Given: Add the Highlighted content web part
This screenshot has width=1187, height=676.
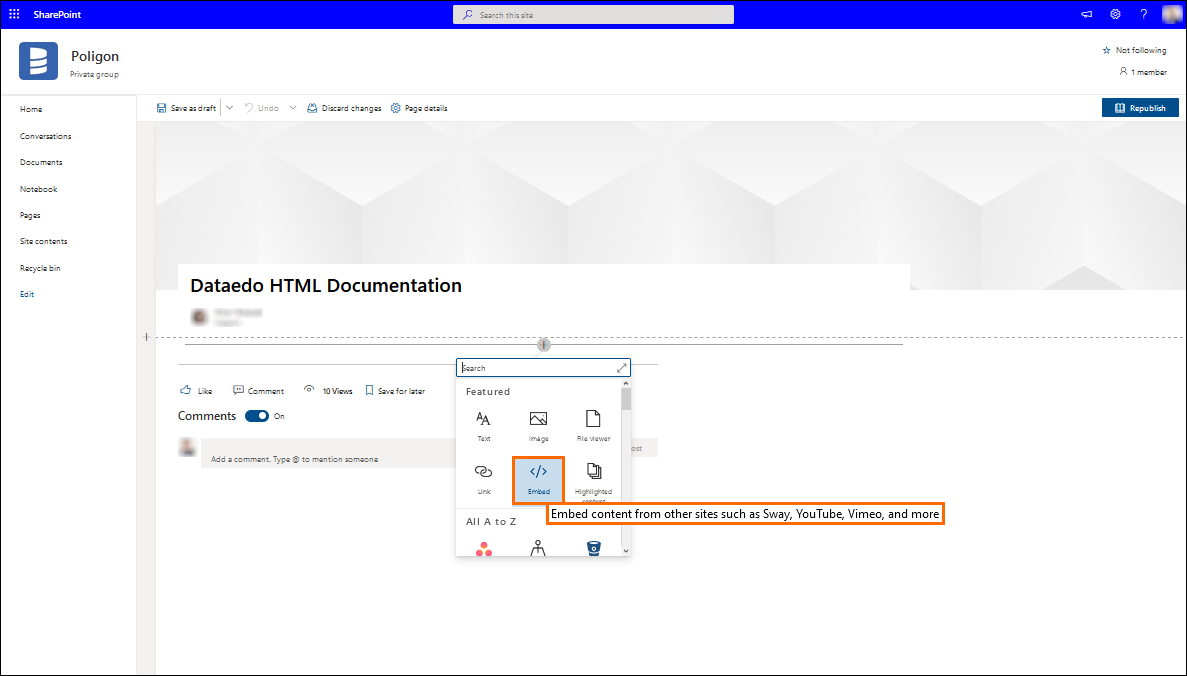Looking at the screenshot, I should [593, 478].
